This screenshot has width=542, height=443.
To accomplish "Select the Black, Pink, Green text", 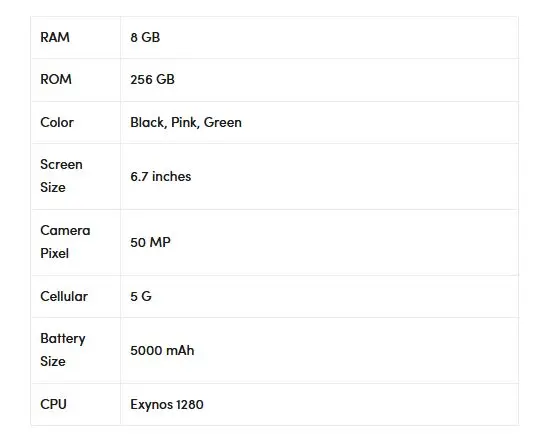I will tap(186, 123).
